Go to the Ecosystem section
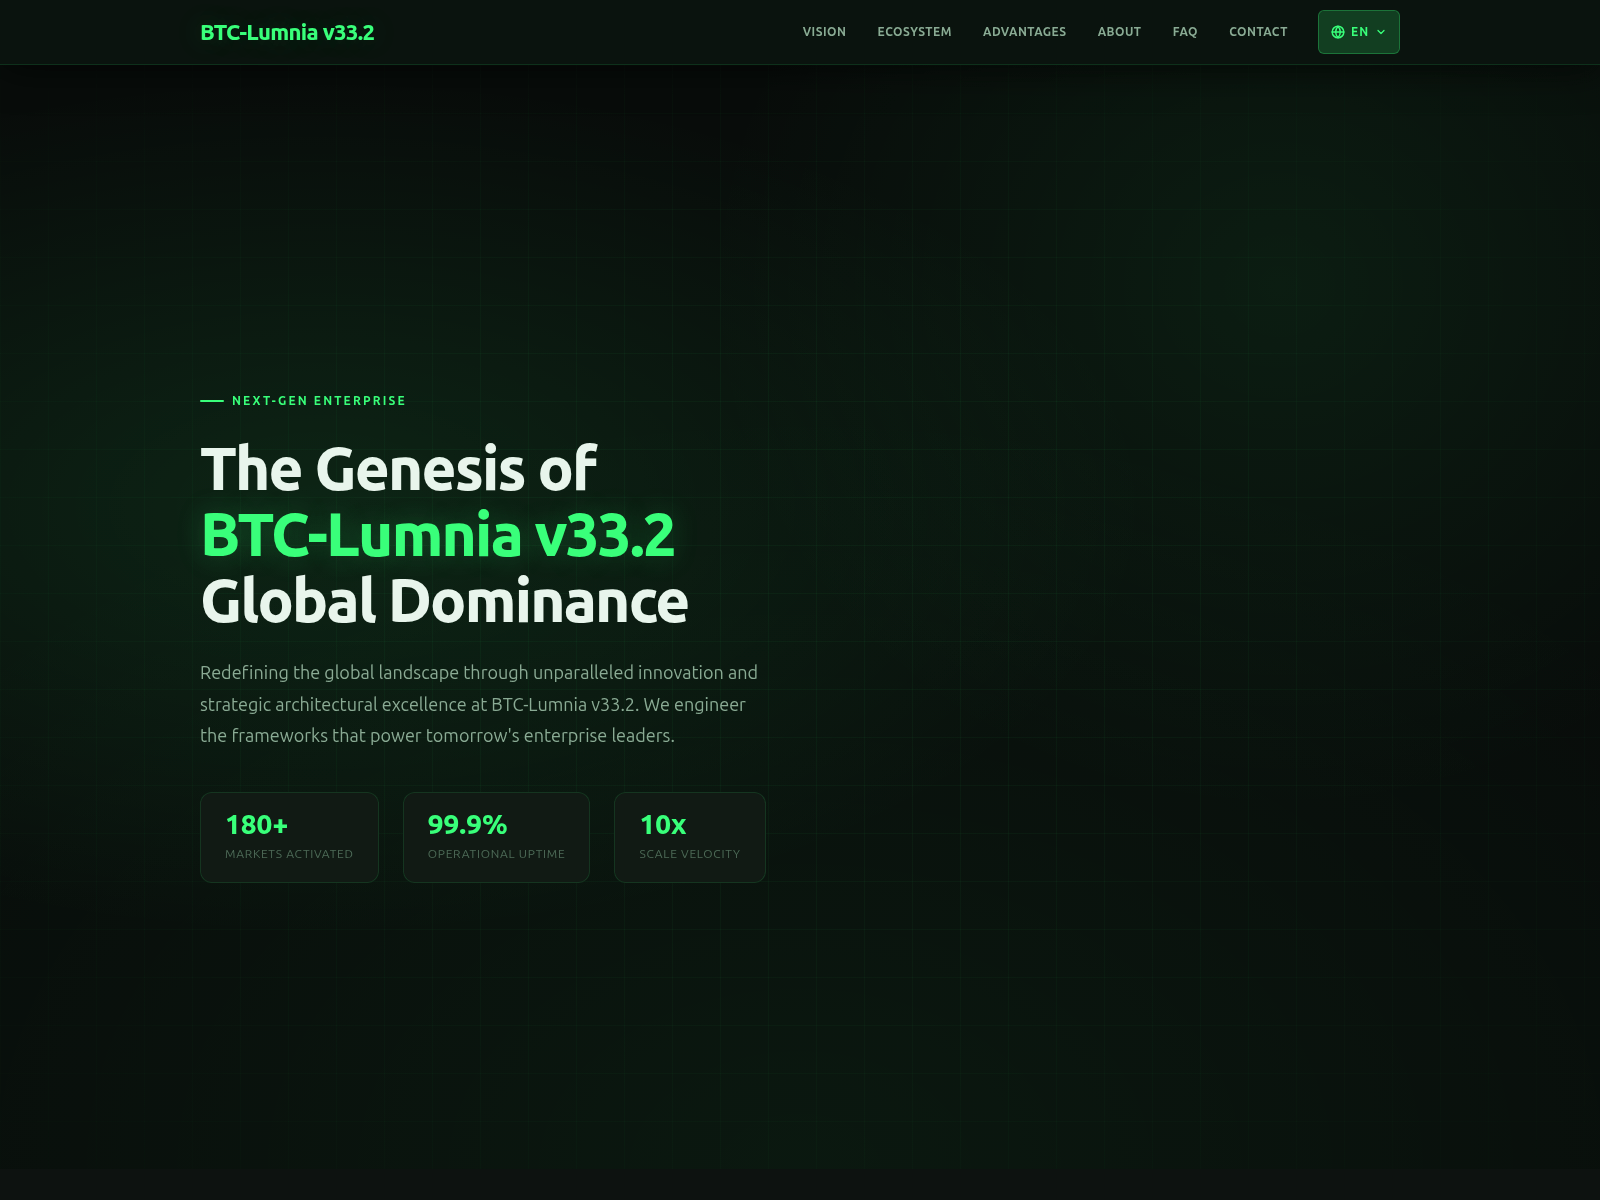The image size is (1600, 1200). pos(914,32)
